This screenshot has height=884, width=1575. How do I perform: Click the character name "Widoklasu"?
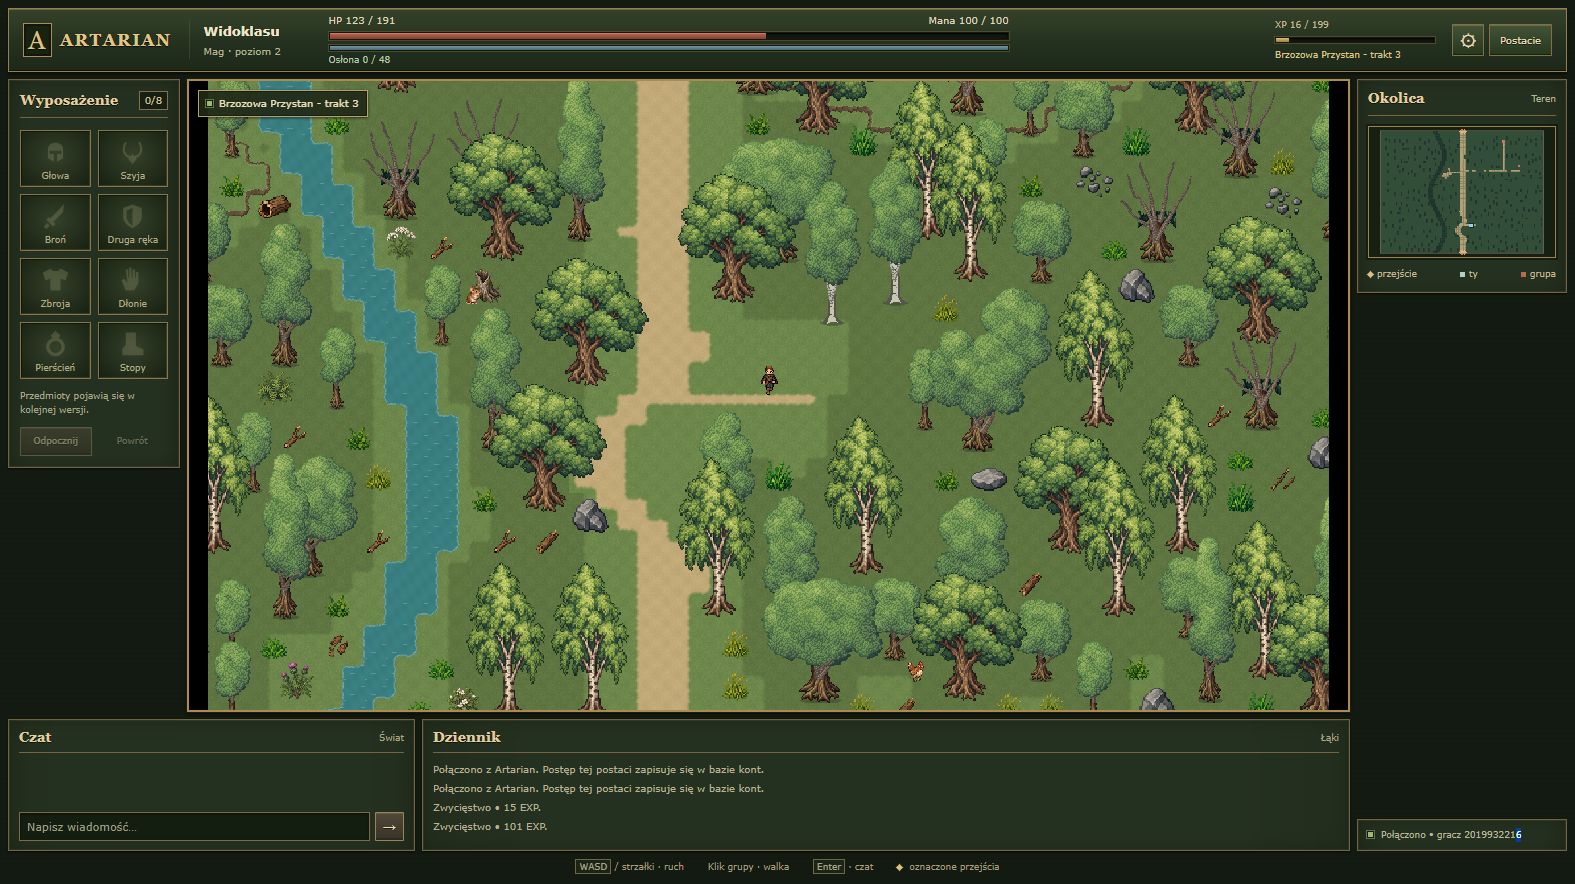pyautogui.click(x=242, y=31)
